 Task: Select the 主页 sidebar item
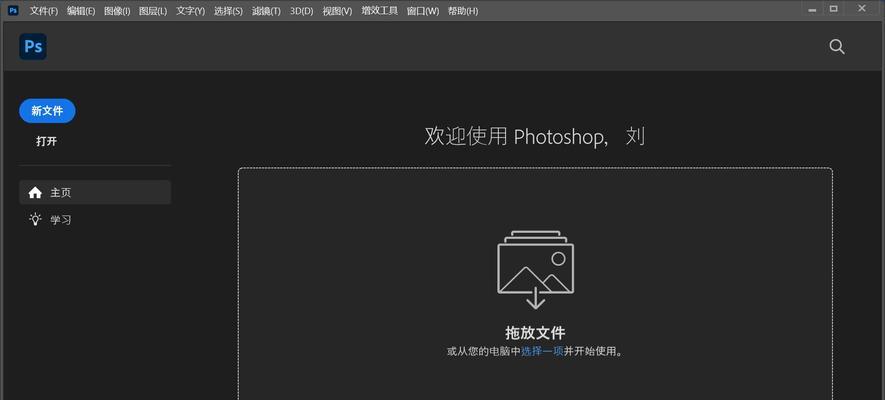pos(95,192)
